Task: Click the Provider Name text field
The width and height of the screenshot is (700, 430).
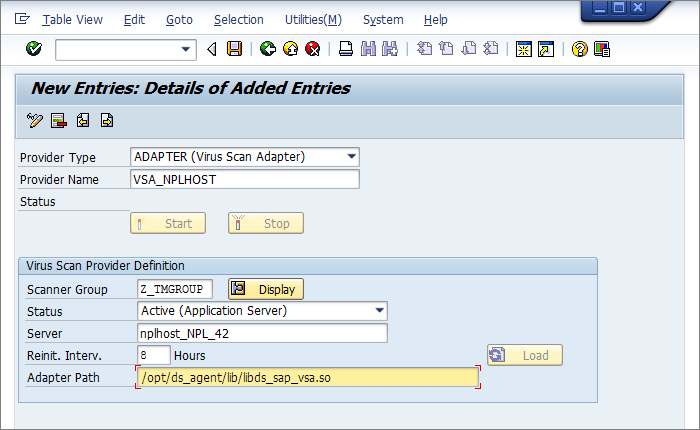Action: pos(244,179)
